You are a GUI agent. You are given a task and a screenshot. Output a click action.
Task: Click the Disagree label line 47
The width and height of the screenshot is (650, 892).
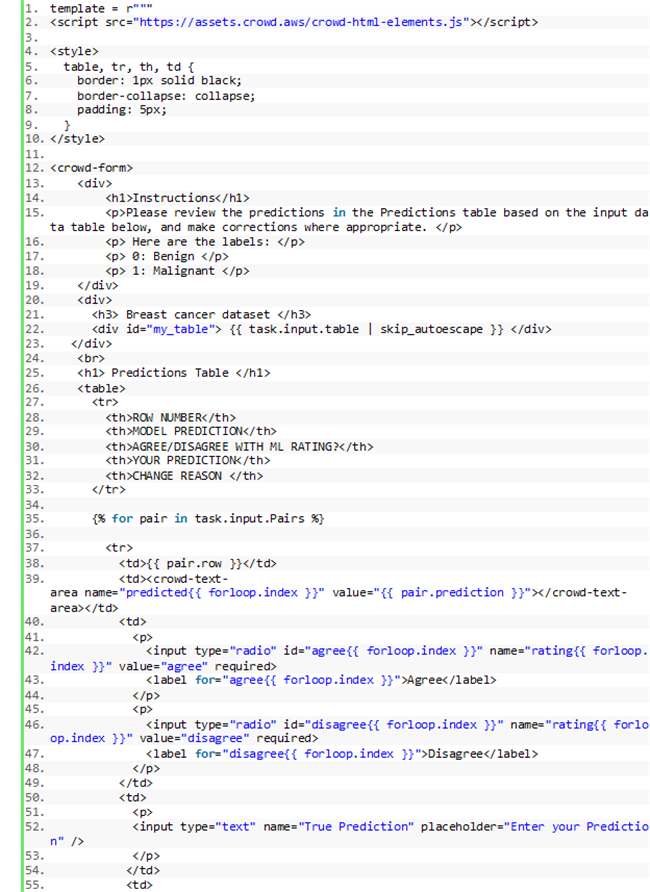tap(342, 754)
